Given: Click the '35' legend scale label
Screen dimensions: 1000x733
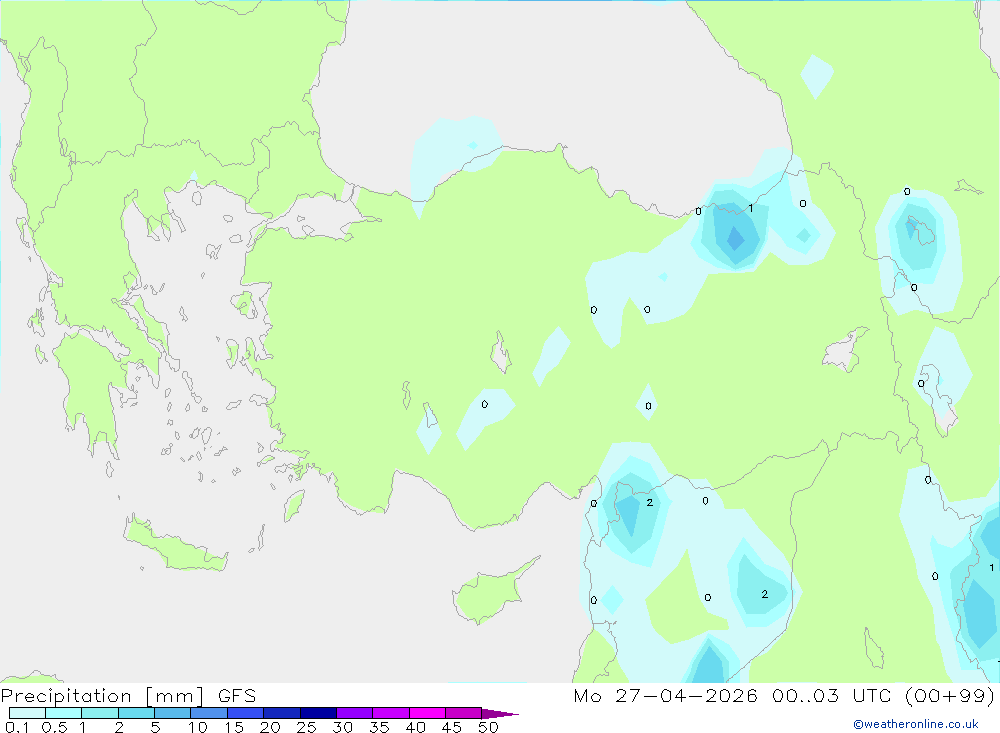Looking at the screenshot, I should [x=379, y=727].
